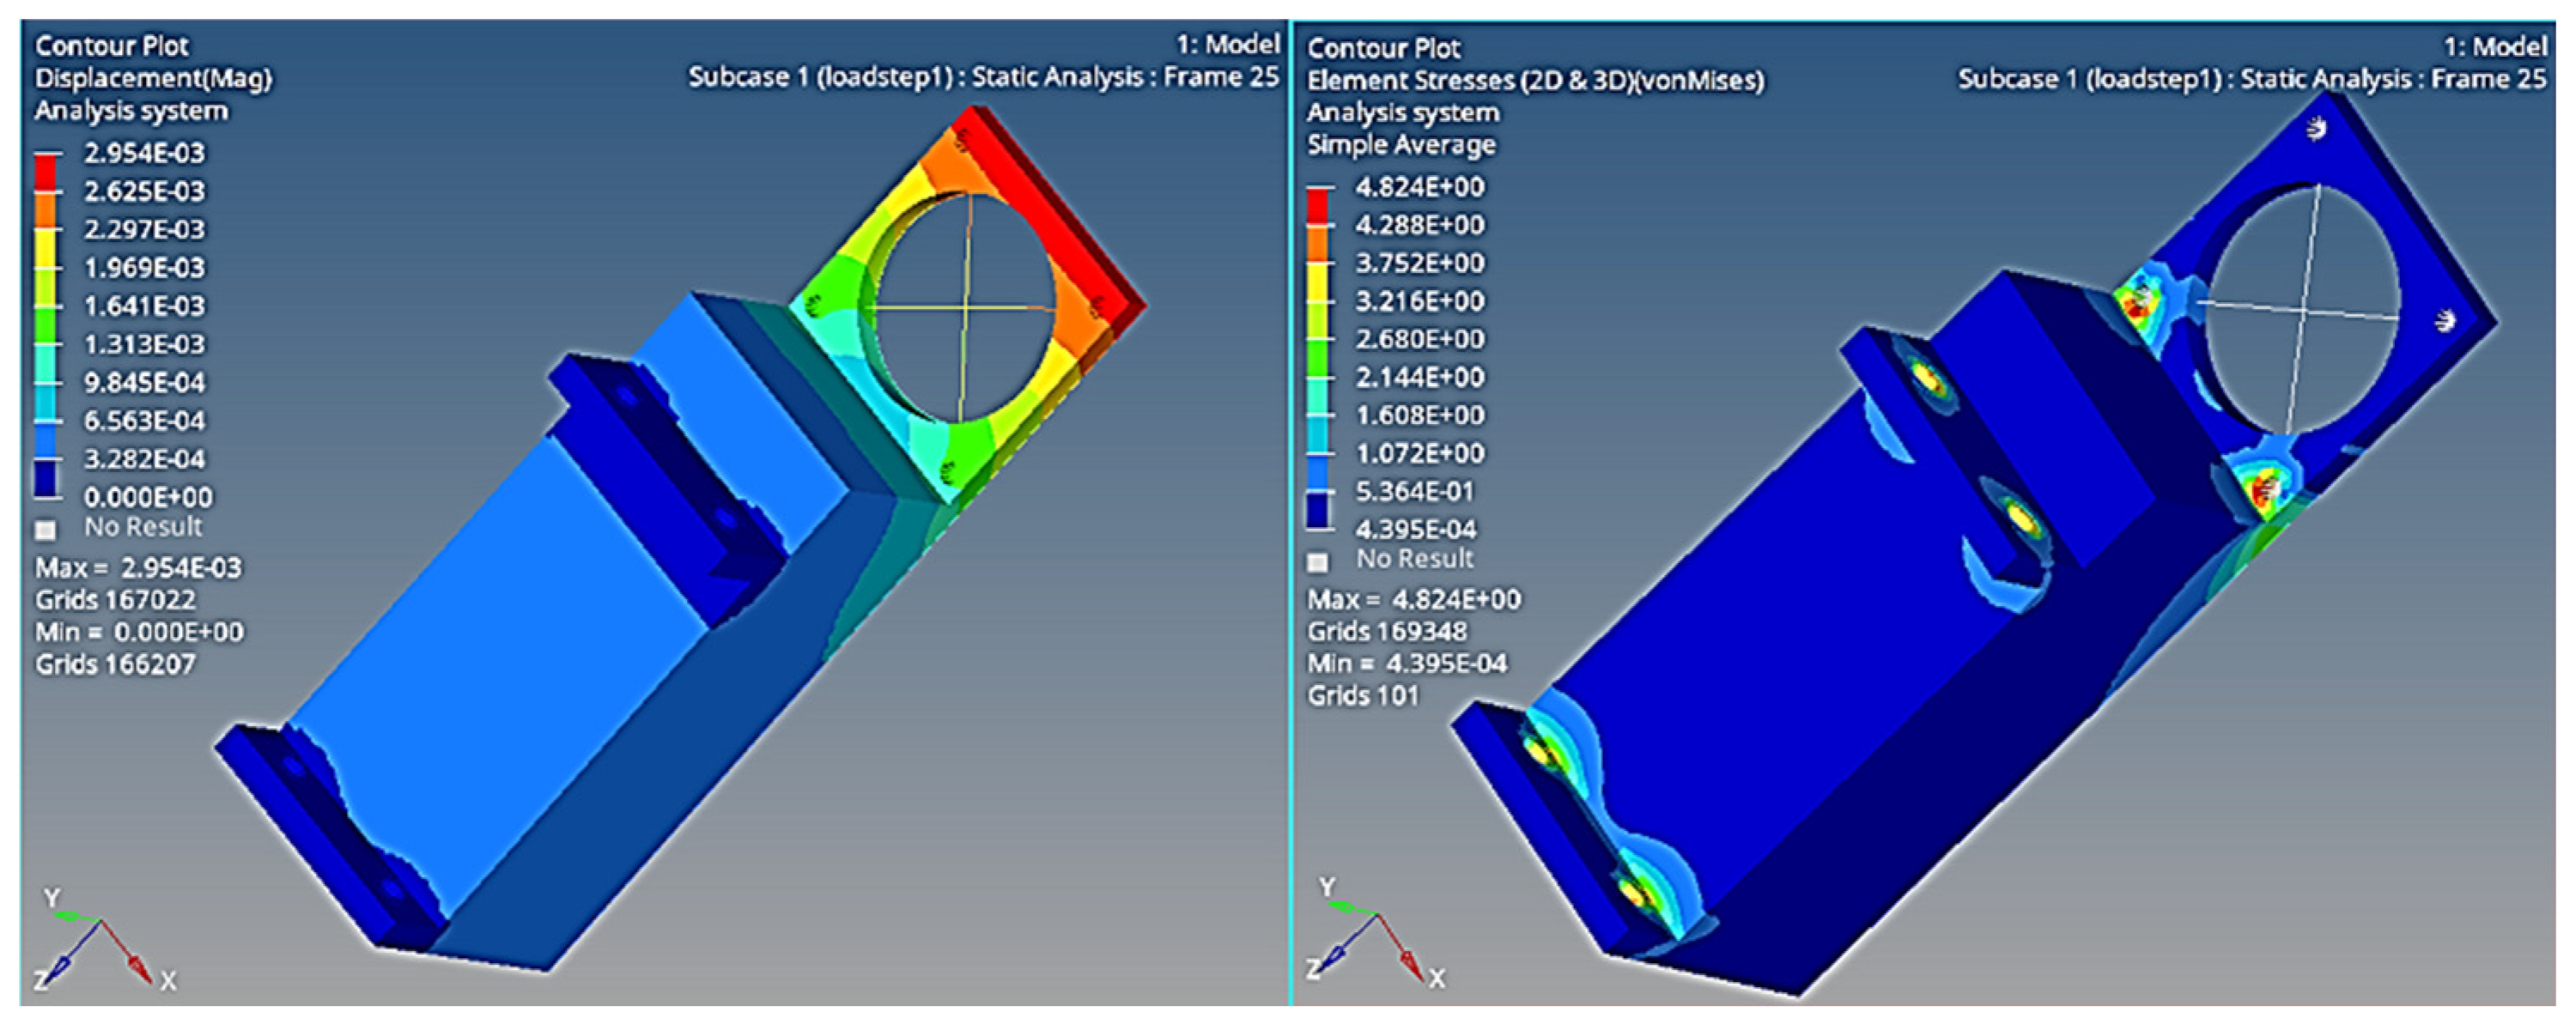Click the '1: Model' label in left view
Viewport: 2576px width, 1030px height.
point(1227,44)
